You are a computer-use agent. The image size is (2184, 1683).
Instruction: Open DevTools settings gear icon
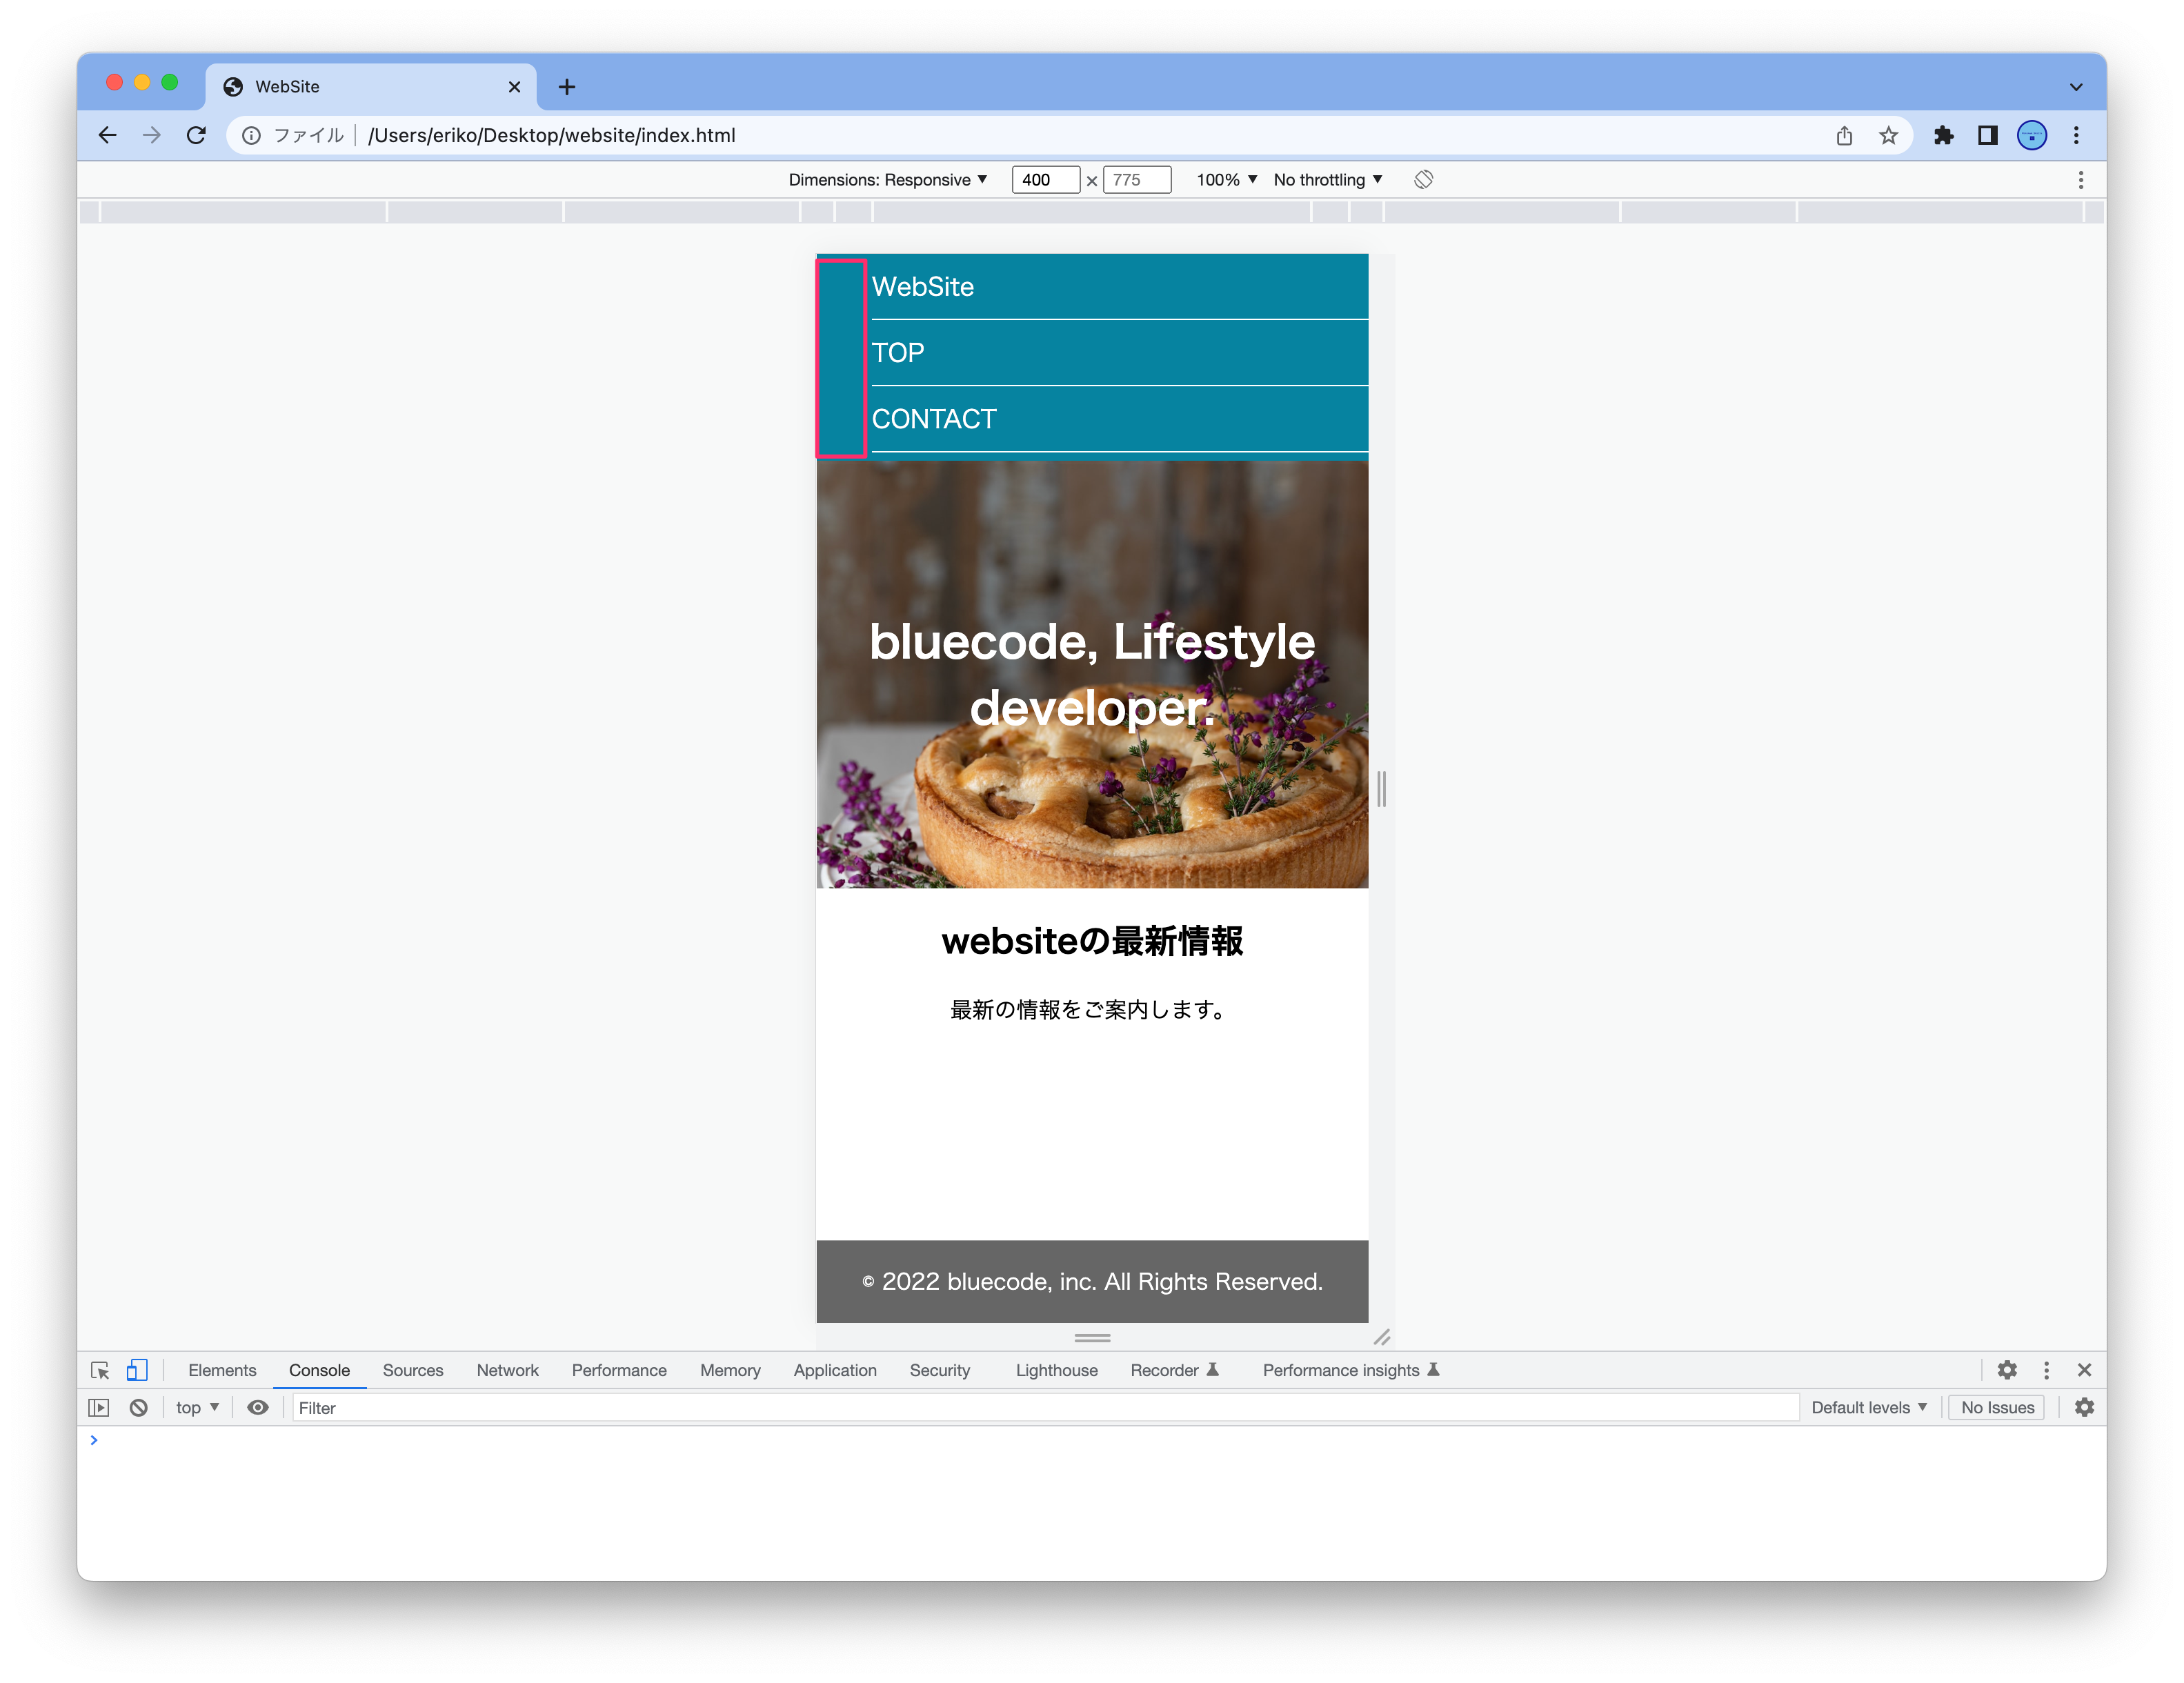point(2007,1370)
